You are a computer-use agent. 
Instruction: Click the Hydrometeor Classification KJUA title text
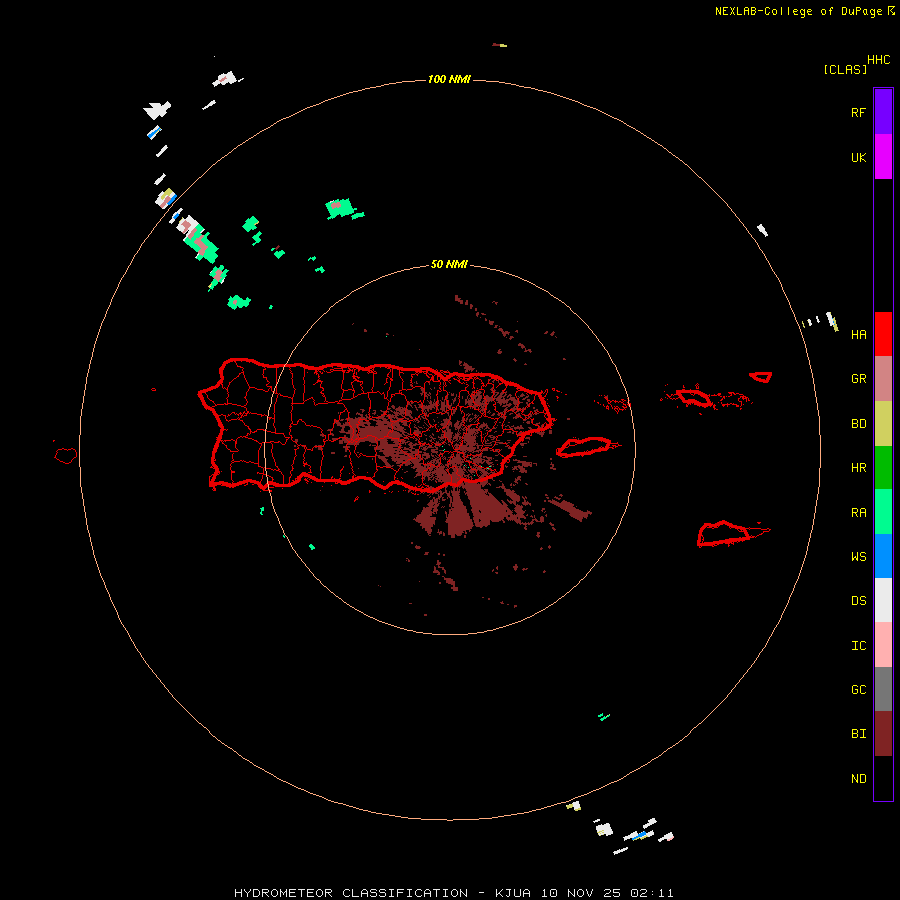[x=453, y=893]
